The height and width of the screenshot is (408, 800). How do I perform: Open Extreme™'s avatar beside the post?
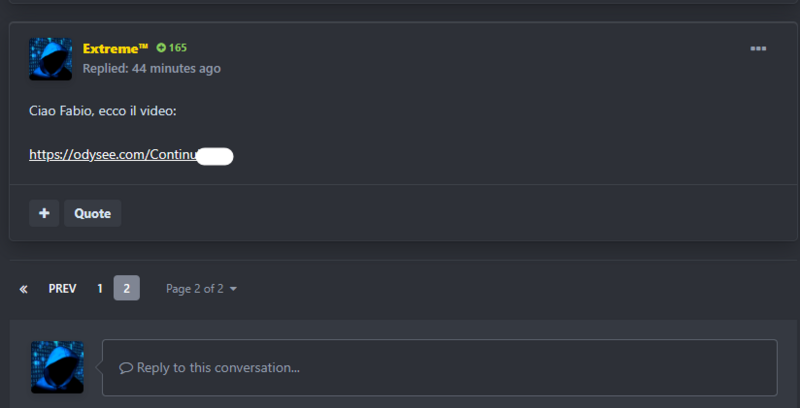51,59
